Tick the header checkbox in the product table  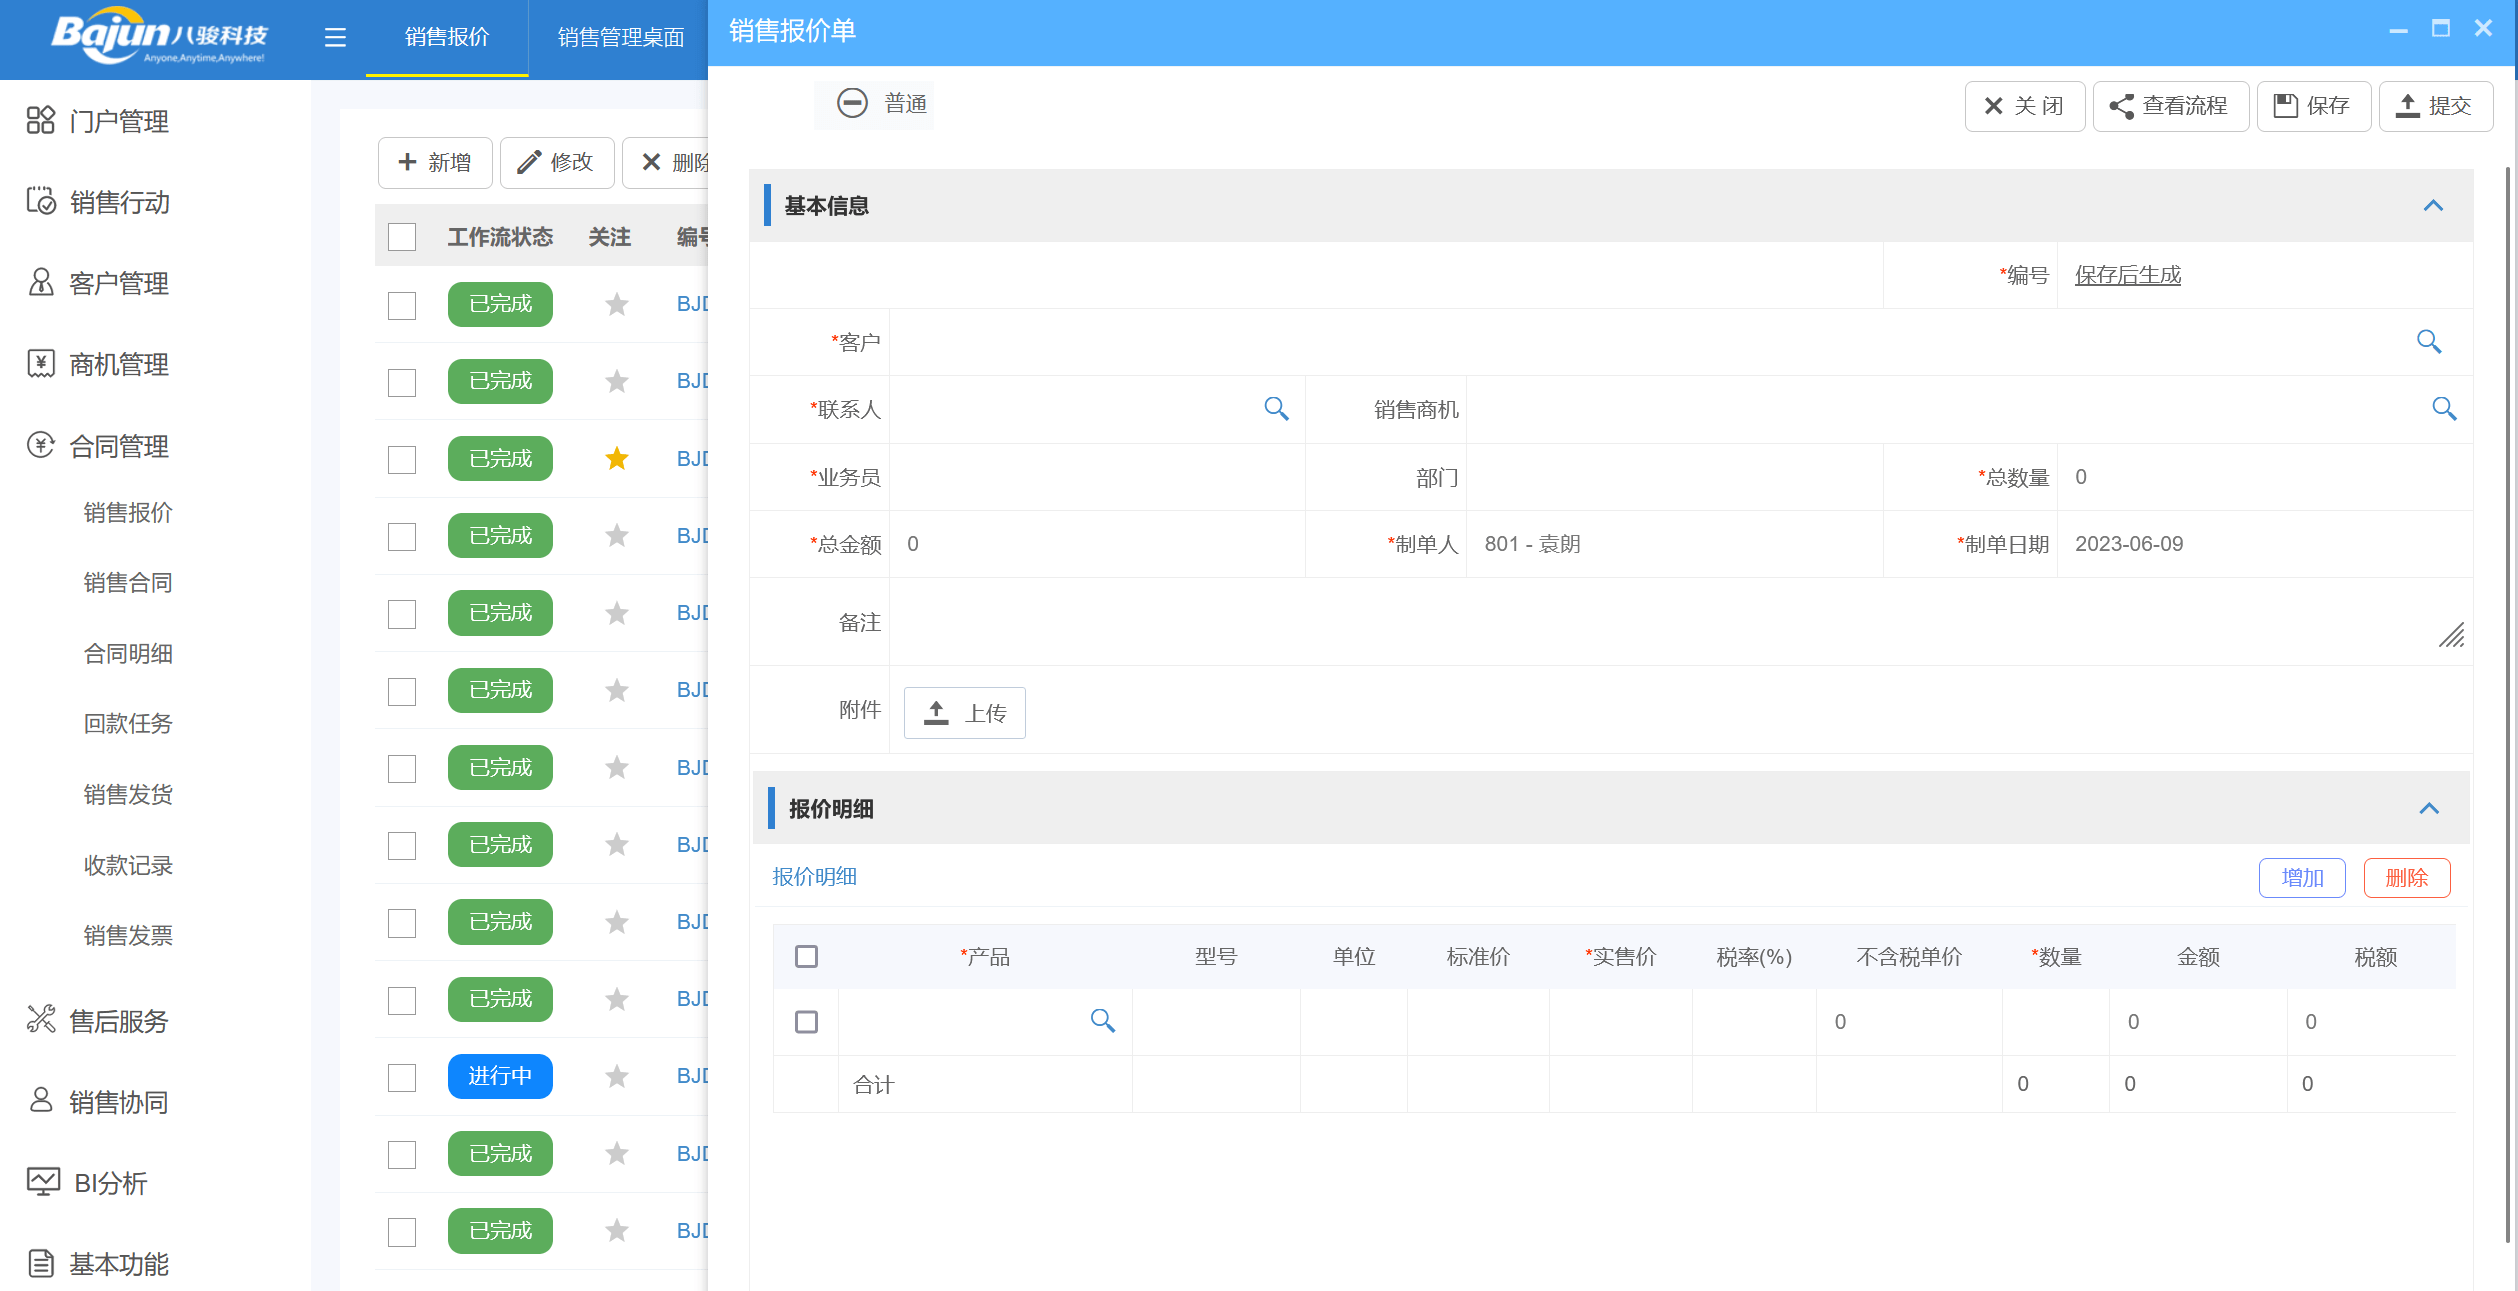click(x=806, y=956)
